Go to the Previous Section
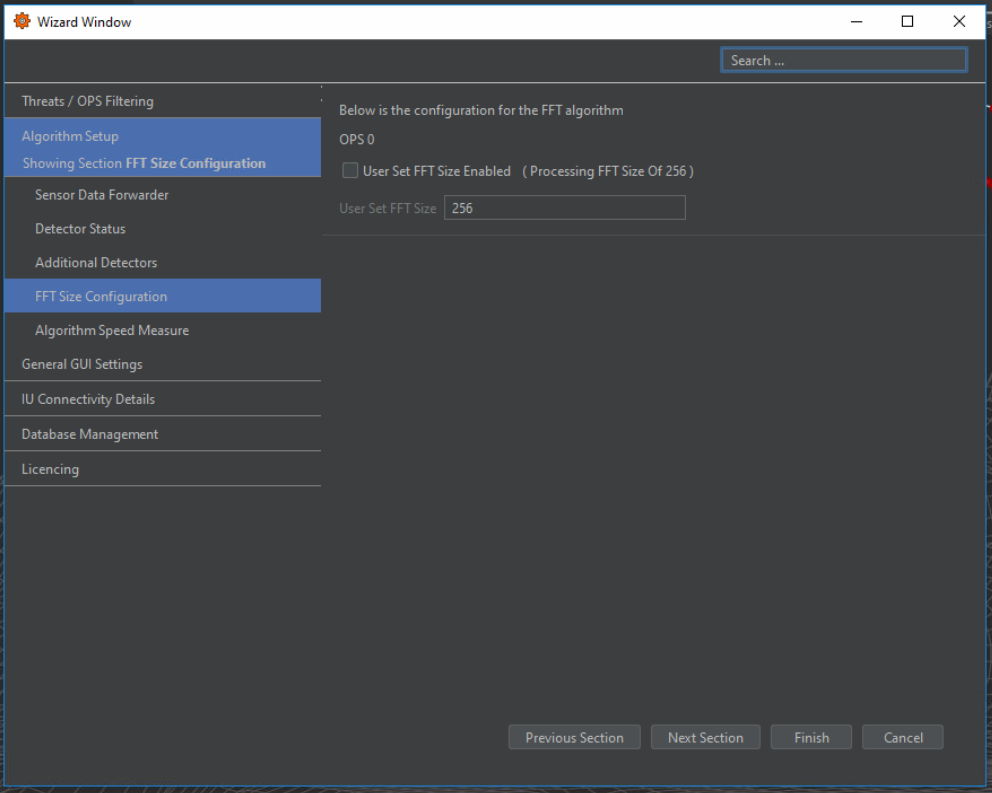This screenshot has width=992, height=793. (574, 738)
